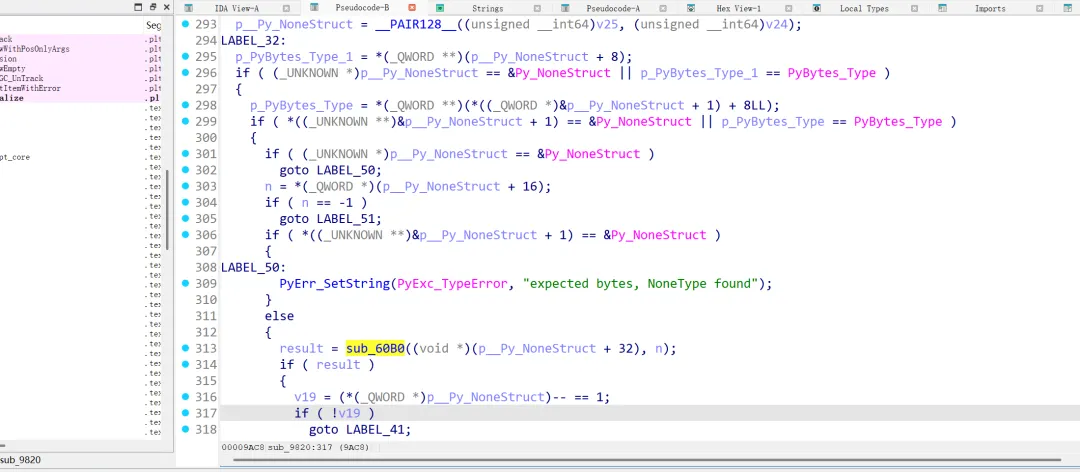Screen dimensions: 1080x472
Task: Click the 00009AC8 sub_9820:317 status text
Action: click(295, 447)
